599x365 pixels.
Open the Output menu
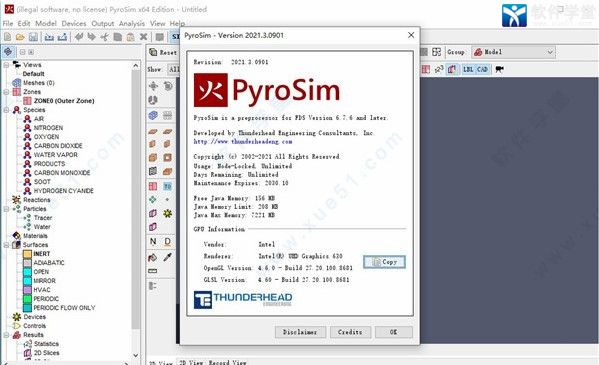tap(102, 24)
